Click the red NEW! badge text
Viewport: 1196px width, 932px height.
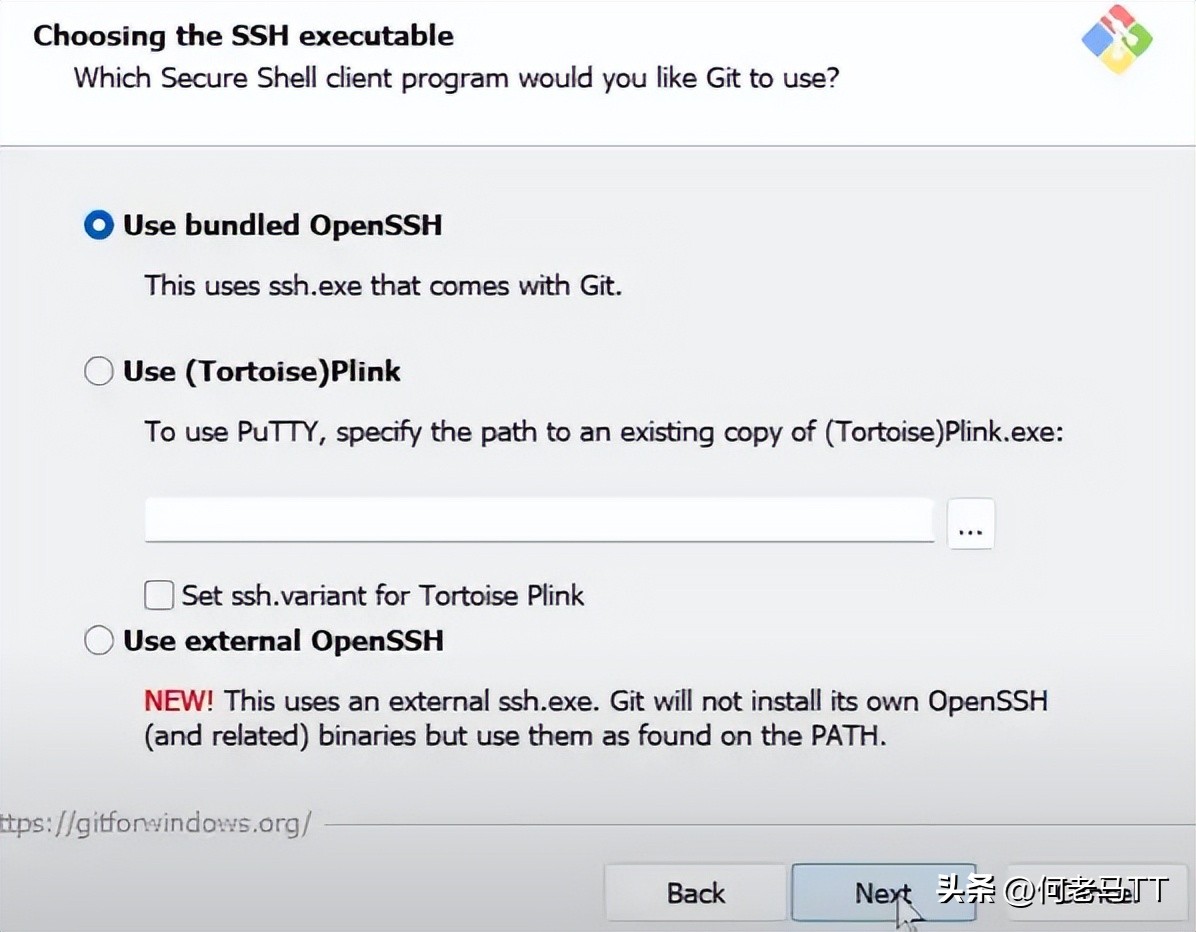178,700
